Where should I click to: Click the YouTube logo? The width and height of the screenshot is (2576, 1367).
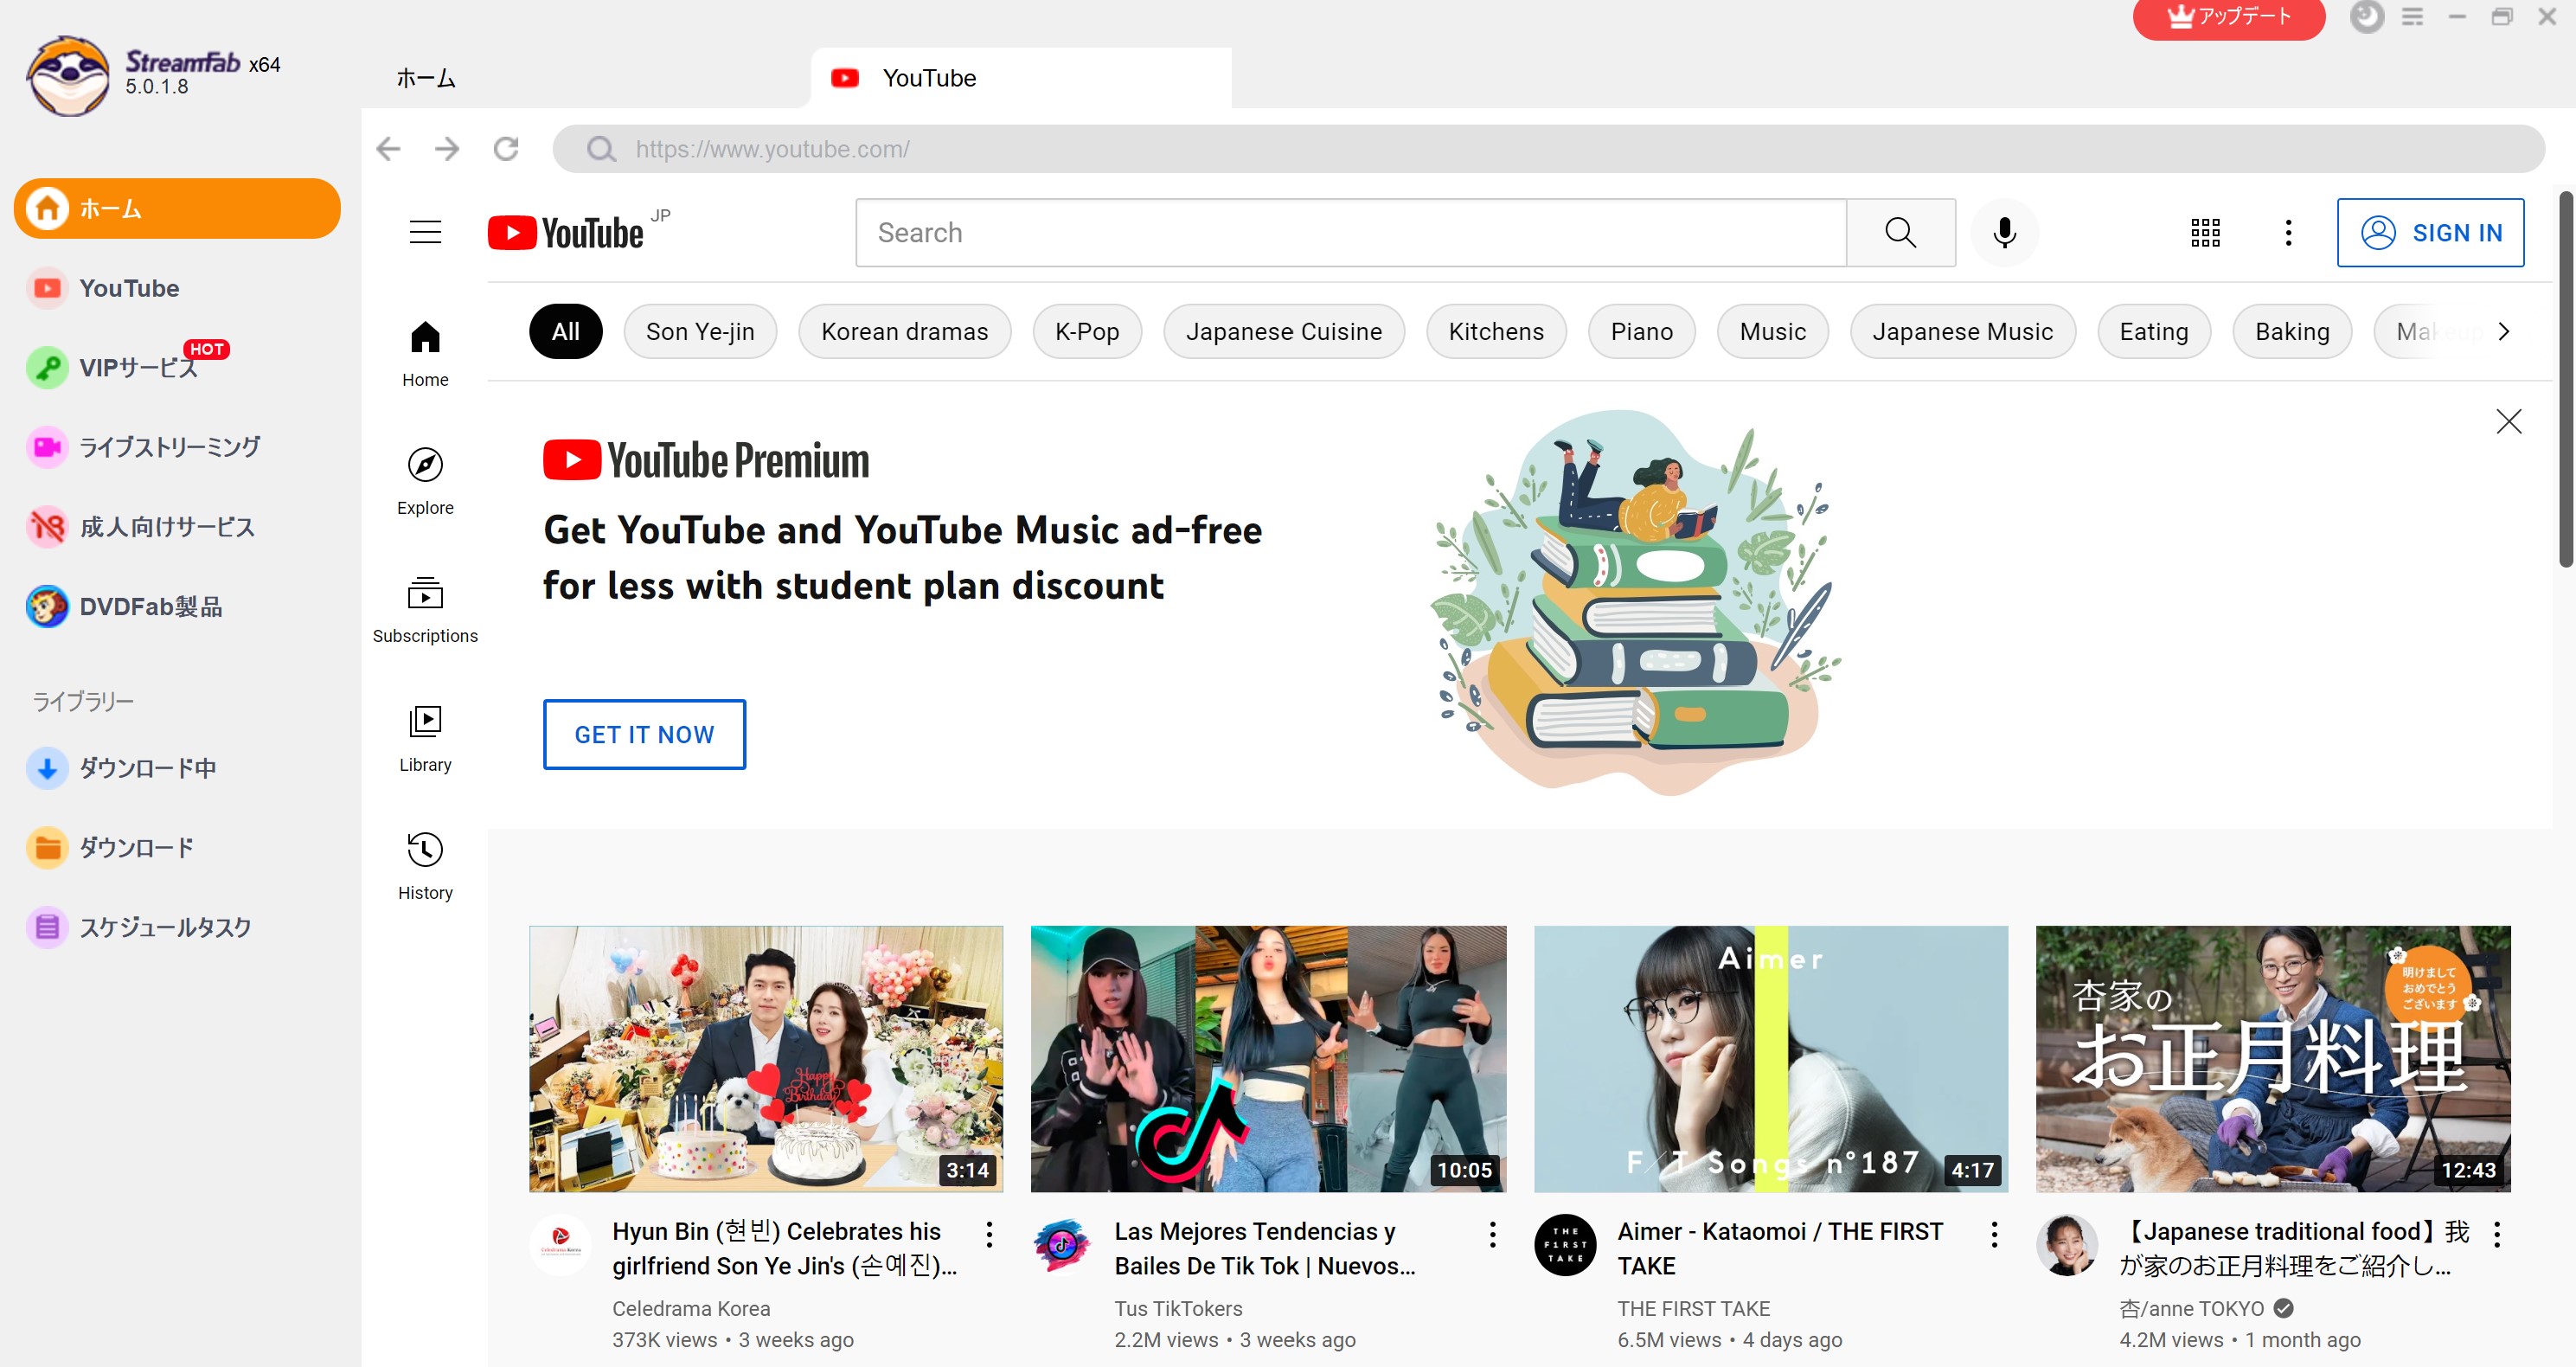(x=566, y=232)
